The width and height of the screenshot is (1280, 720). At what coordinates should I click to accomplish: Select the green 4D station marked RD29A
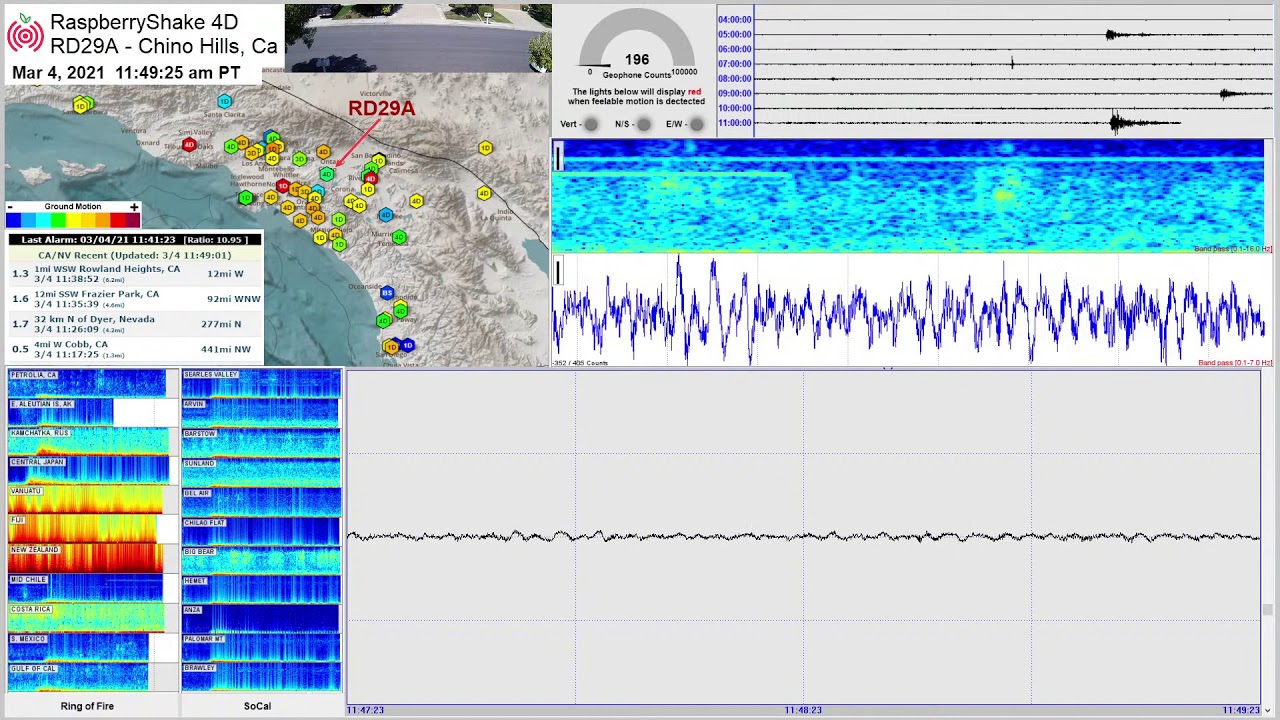coord(326,174)
